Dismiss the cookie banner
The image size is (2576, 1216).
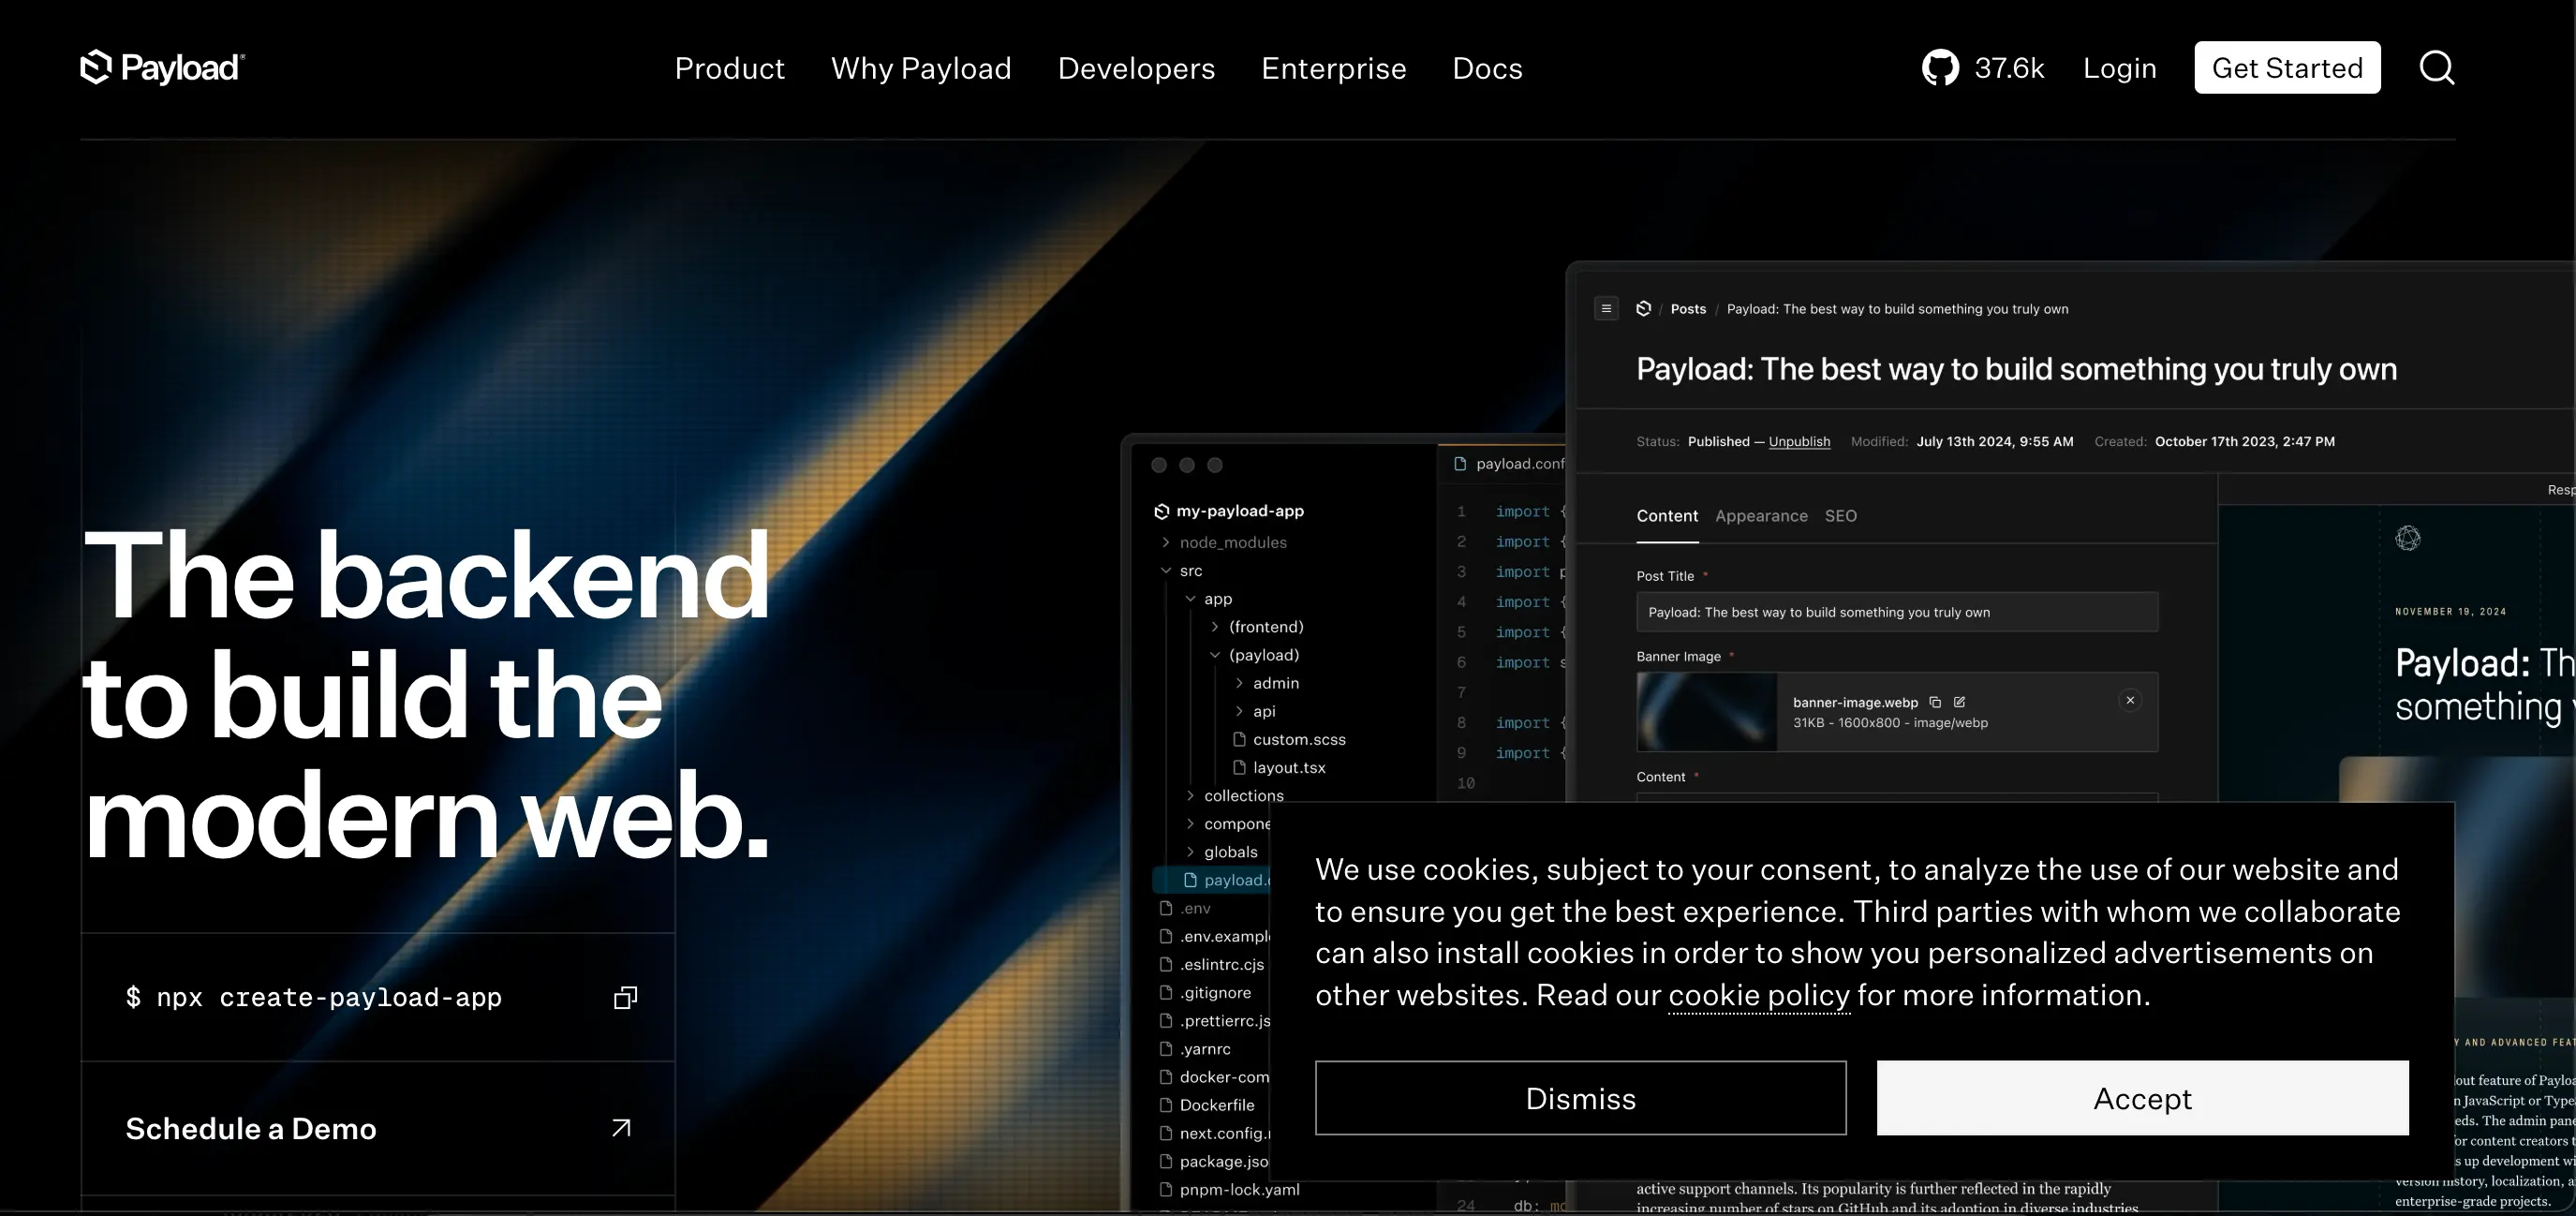1580,1098
